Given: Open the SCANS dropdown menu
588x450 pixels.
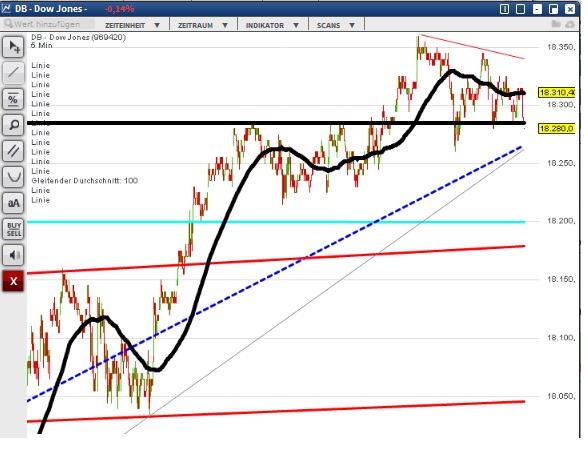Looking at the screenshot, I should (336, 25).
